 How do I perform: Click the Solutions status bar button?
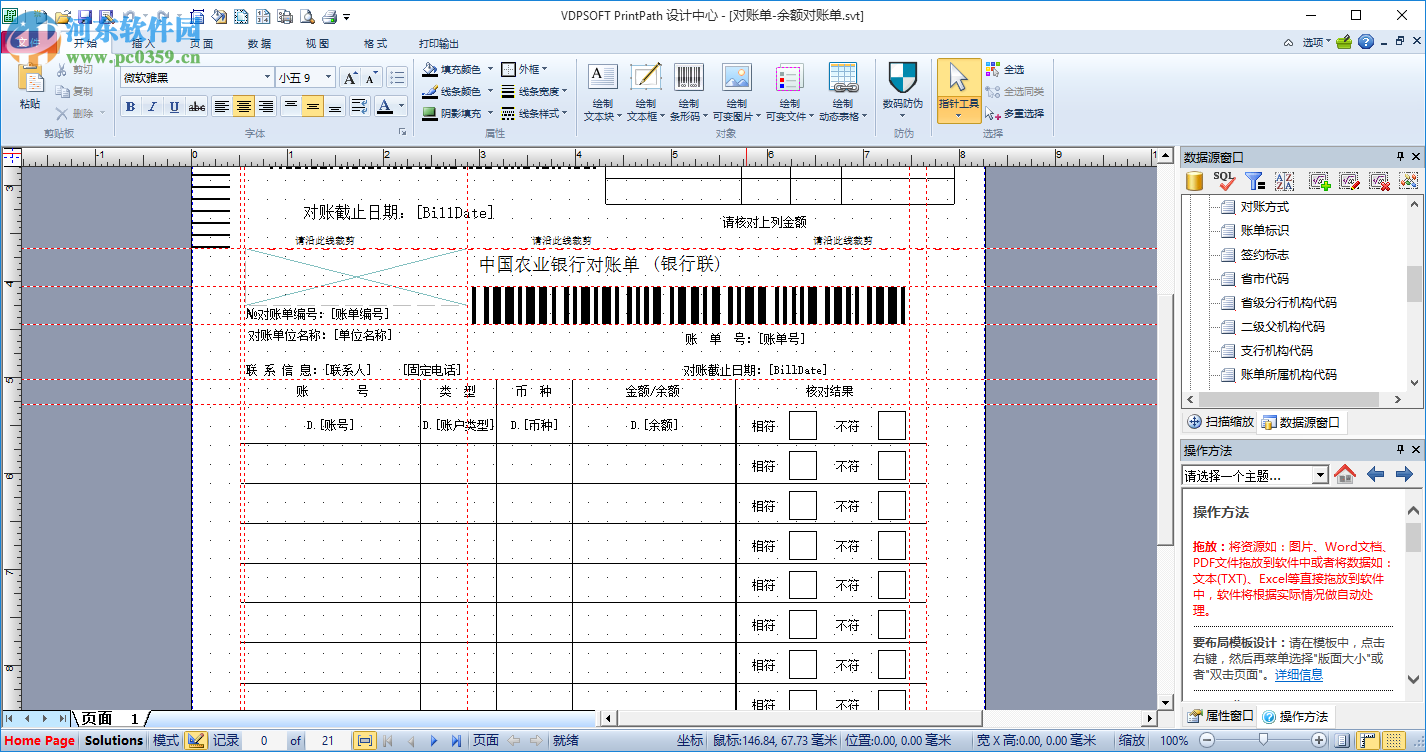[113, 741]
